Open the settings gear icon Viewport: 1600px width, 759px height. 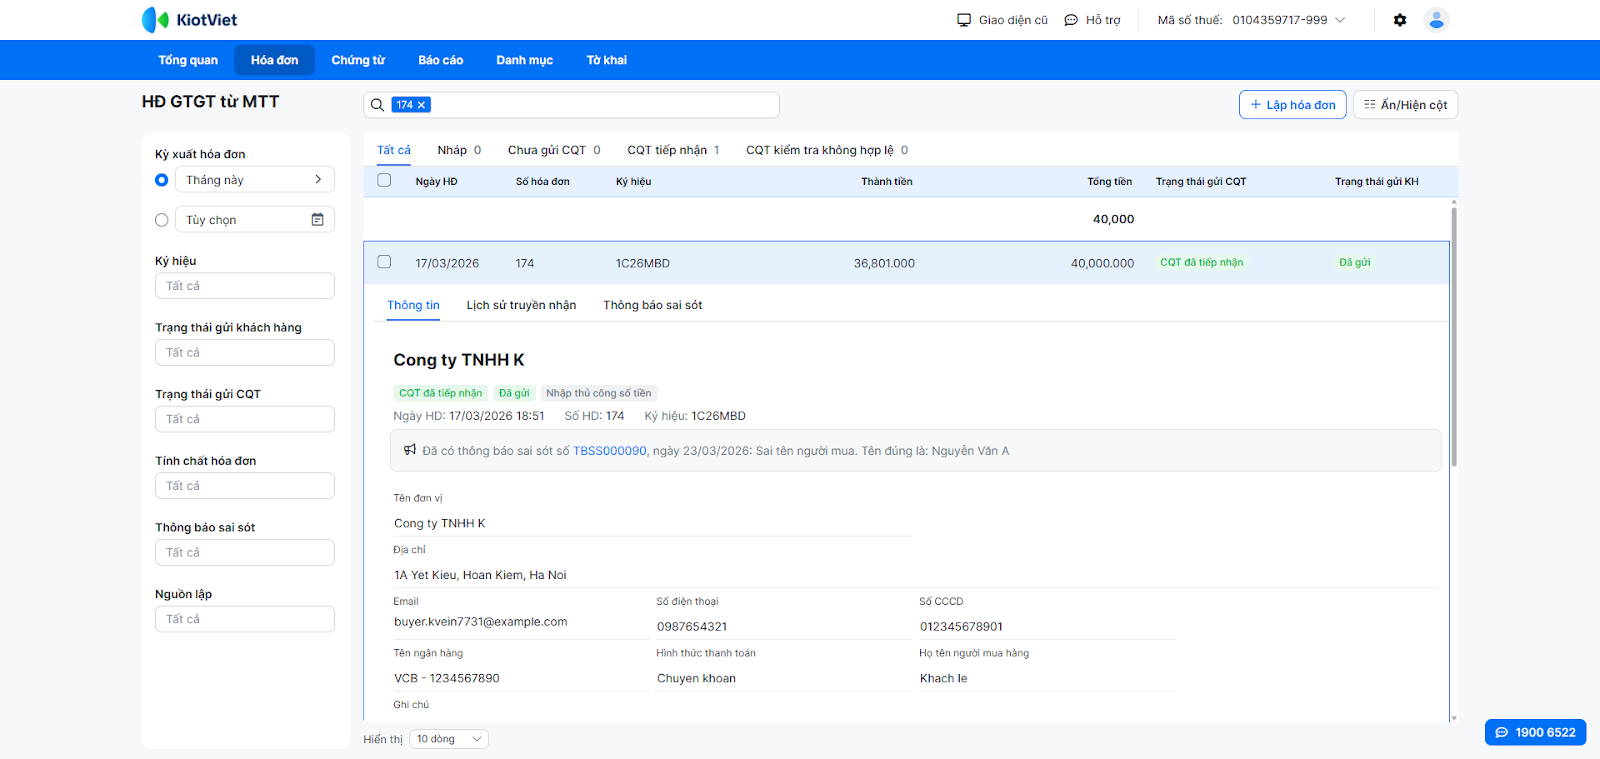[1399, 20]
